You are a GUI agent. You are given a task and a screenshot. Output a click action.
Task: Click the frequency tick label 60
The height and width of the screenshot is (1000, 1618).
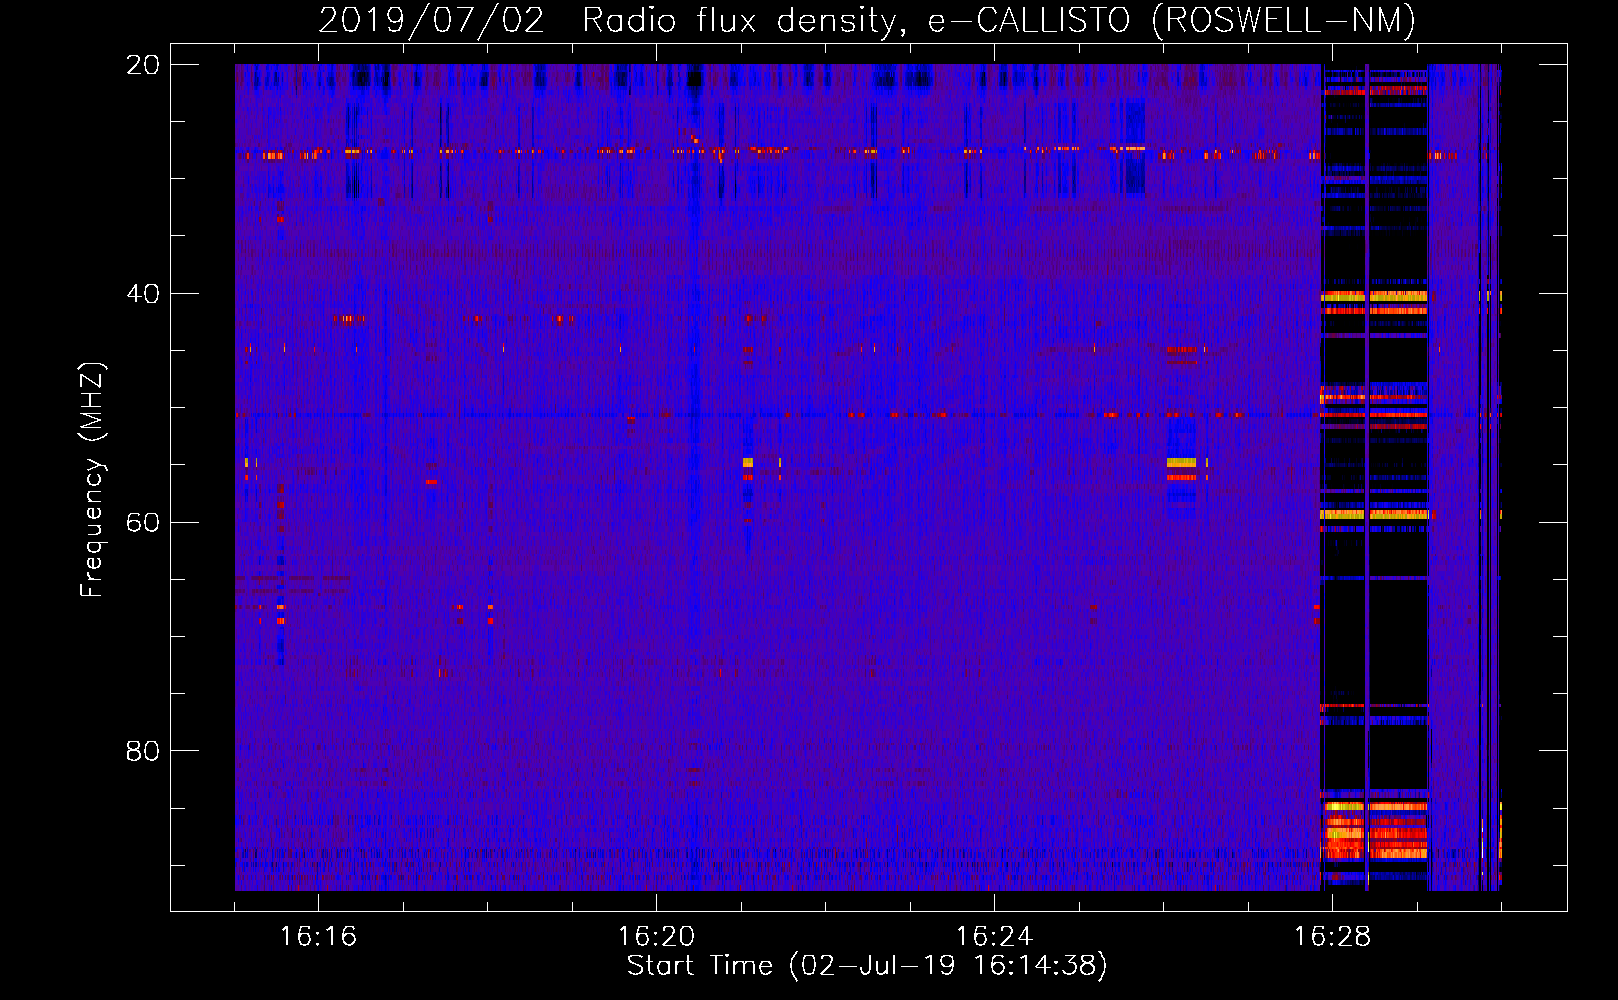[x=143, y=522]
